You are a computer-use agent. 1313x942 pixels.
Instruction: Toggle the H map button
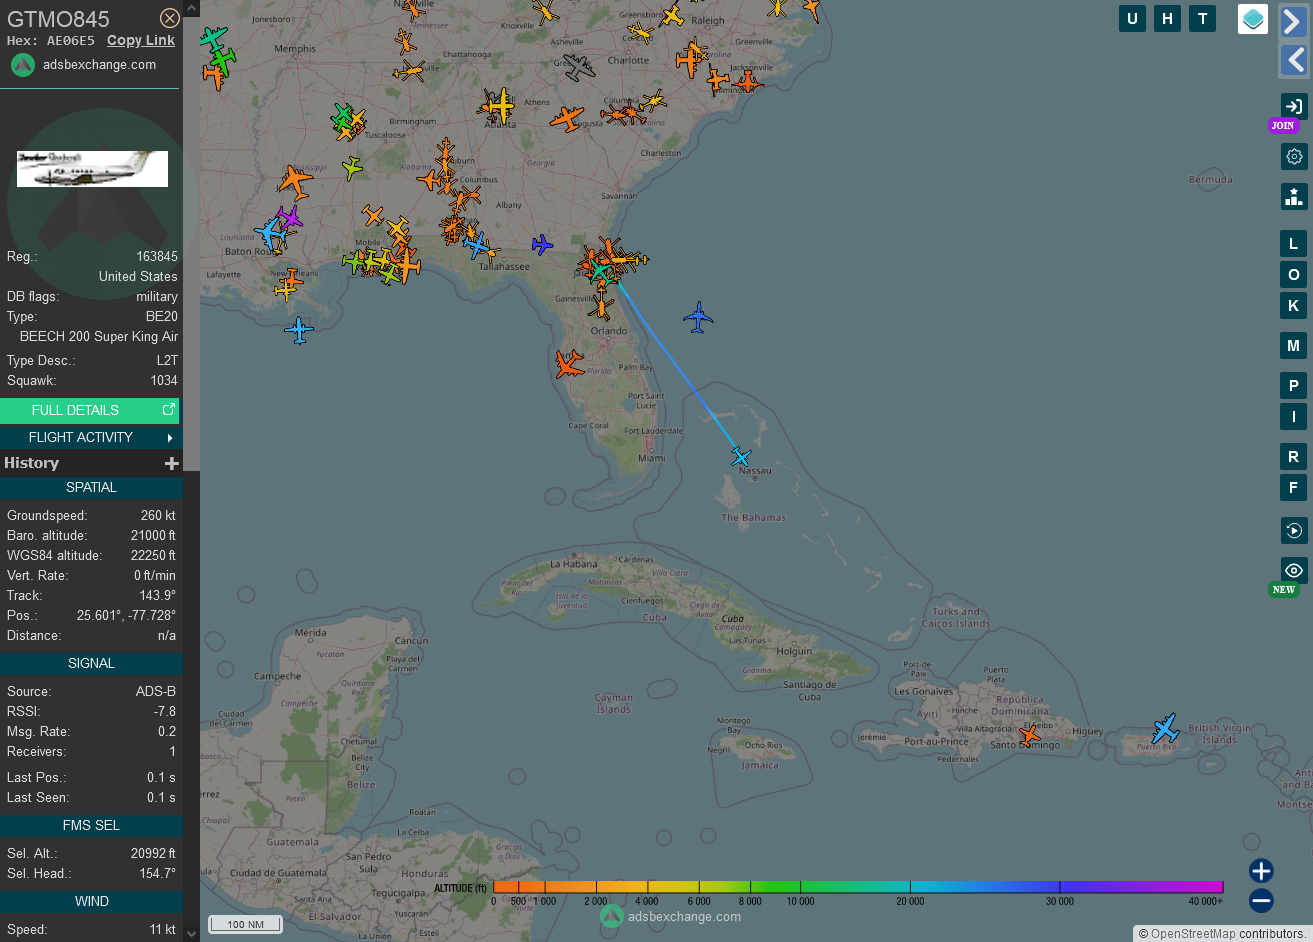(x=1167, y=18)
